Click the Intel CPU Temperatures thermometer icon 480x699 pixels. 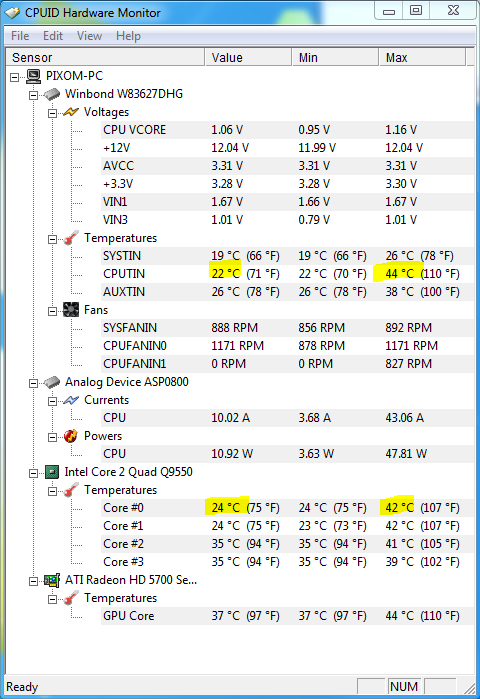click(x=71, y=490)
